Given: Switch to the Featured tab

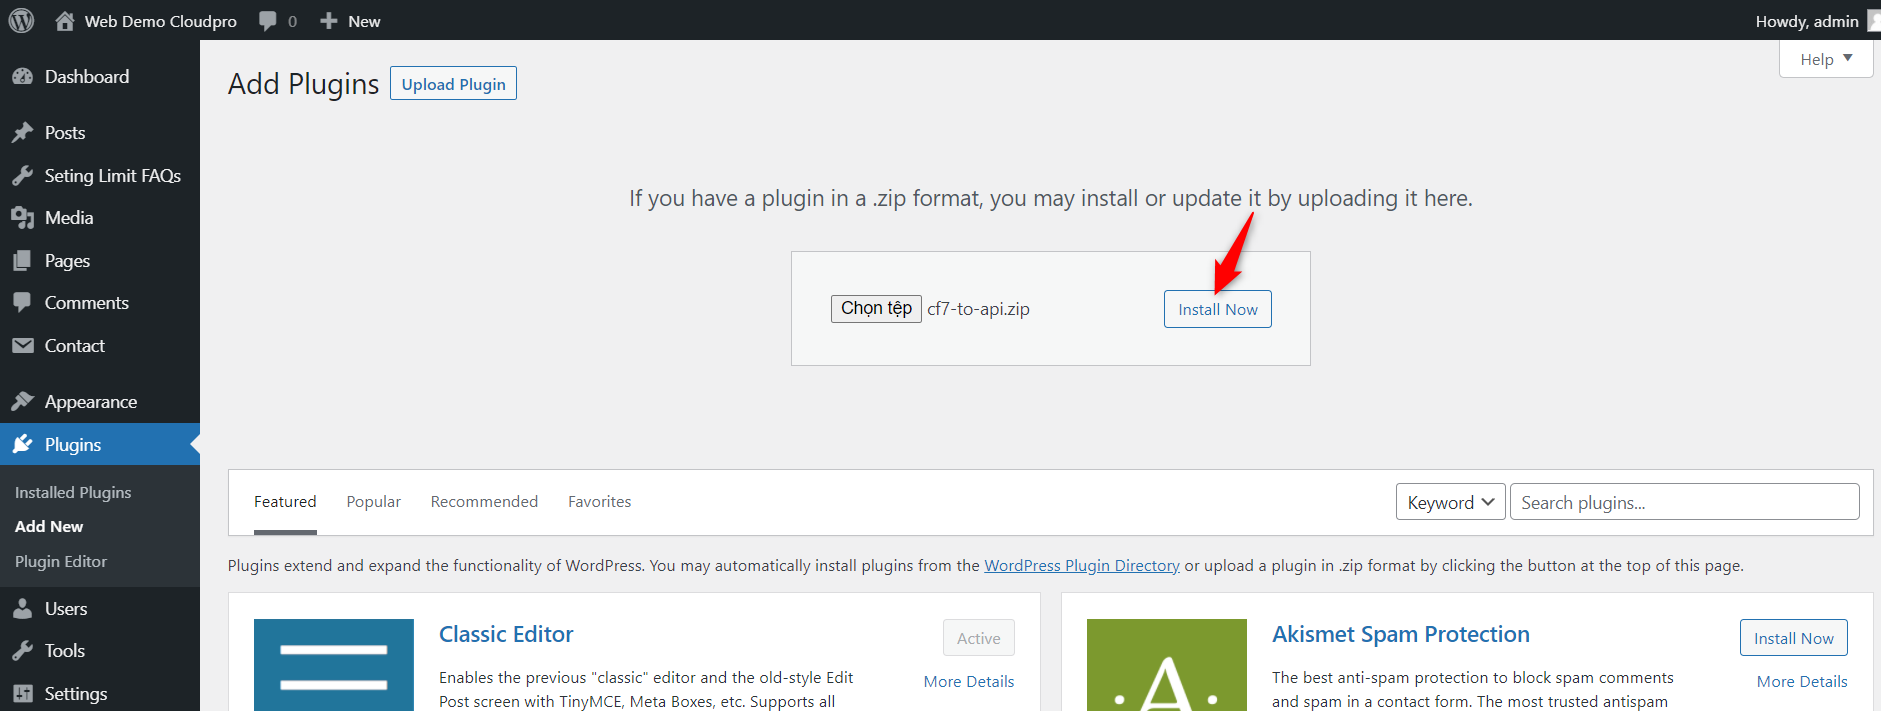Looking at the screenshot, I should (285, 502).
